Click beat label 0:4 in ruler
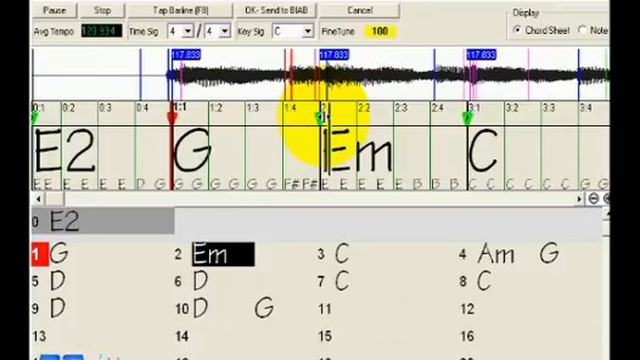The image size is (640, 360). click(x=142, y=108)
